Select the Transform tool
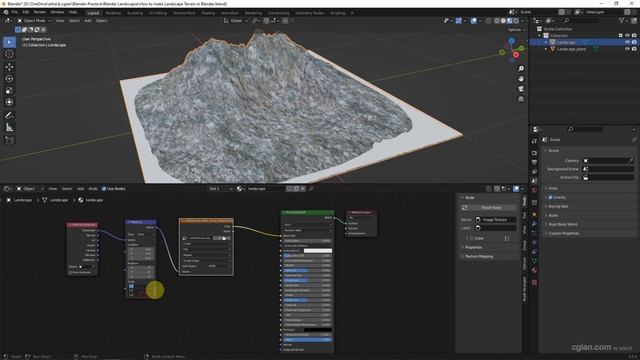Screen dimensions: 640x360 [9, 102]
